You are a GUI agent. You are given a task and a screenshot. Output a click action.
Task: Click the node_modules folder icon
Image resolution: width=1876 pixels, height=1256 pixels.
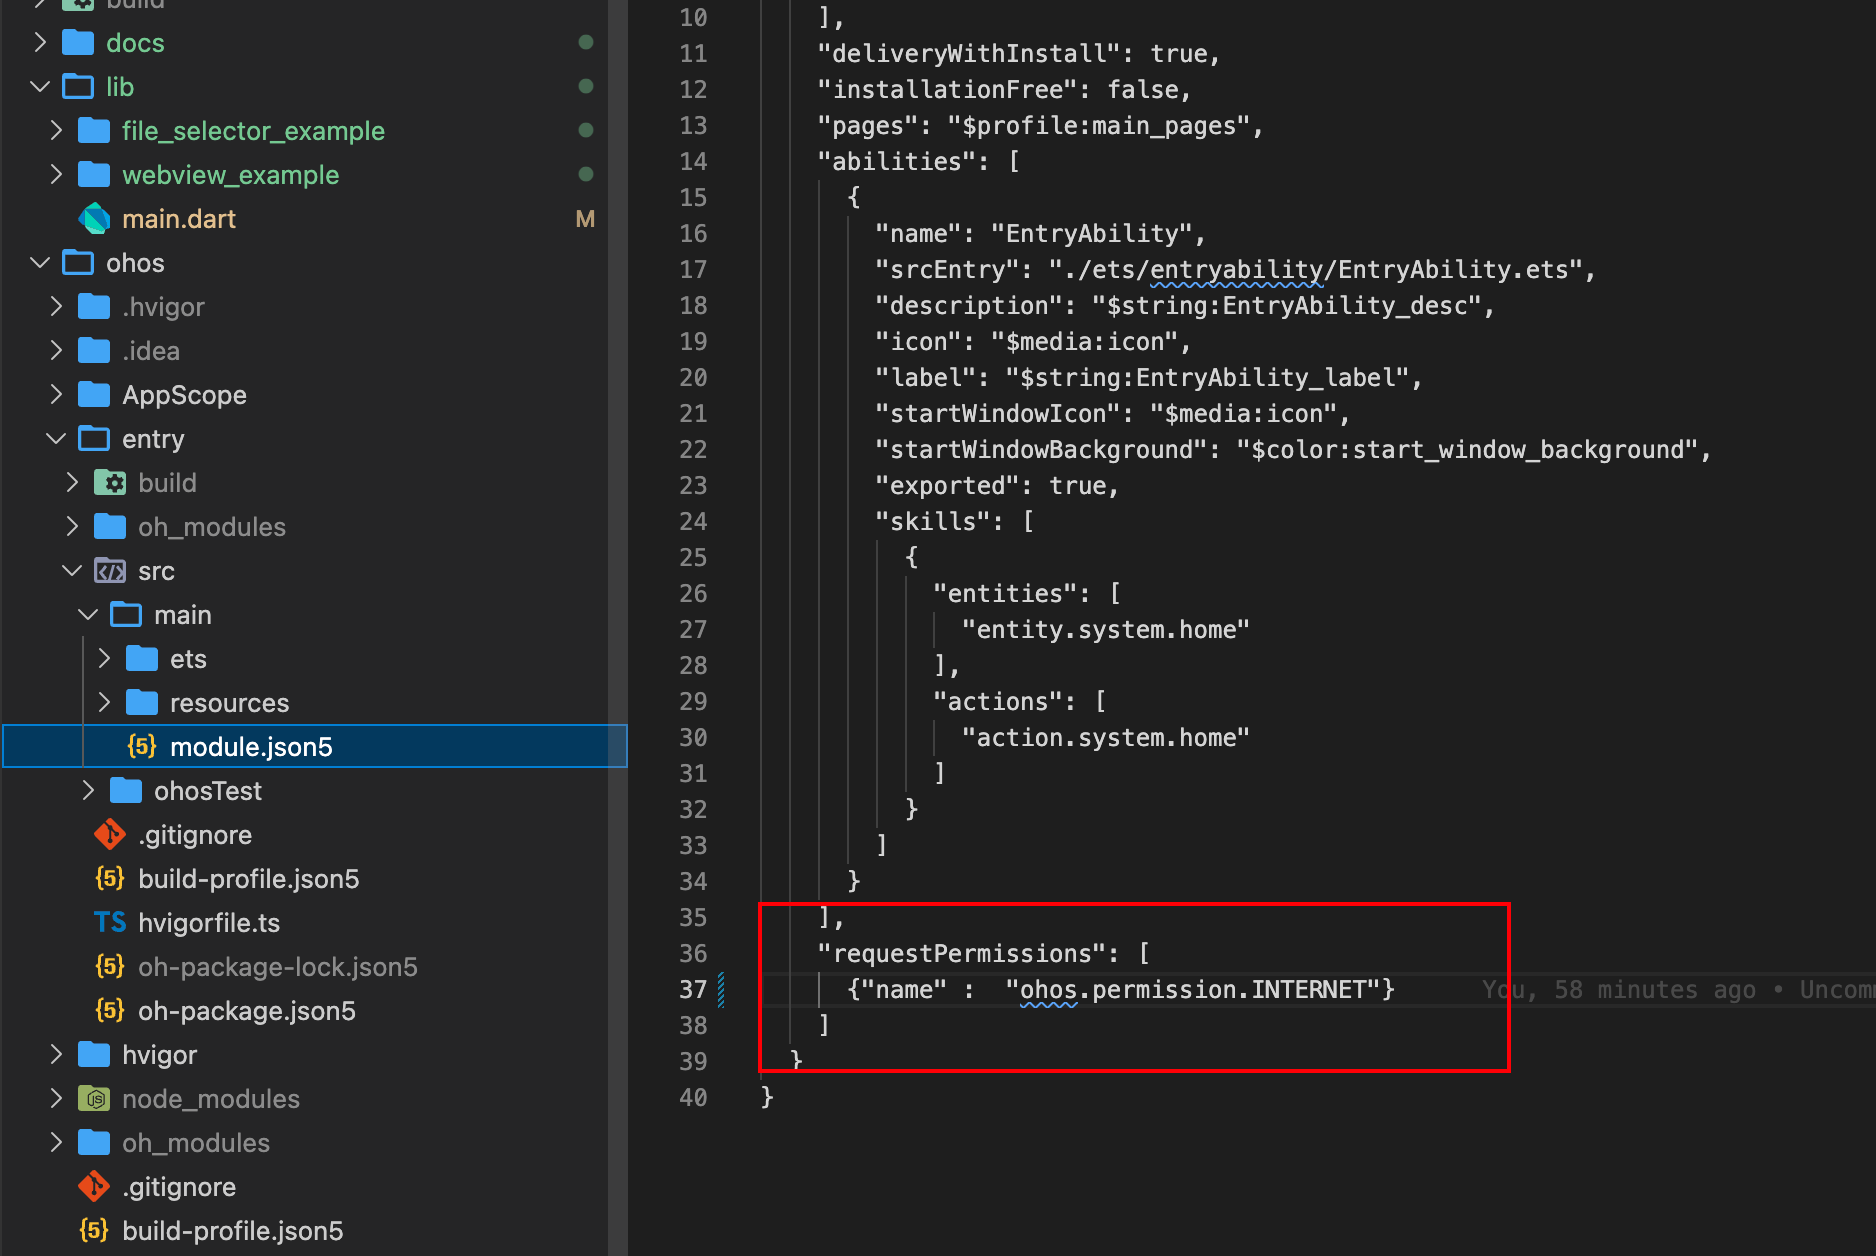pyautogui.click(x=94, y=1099)
